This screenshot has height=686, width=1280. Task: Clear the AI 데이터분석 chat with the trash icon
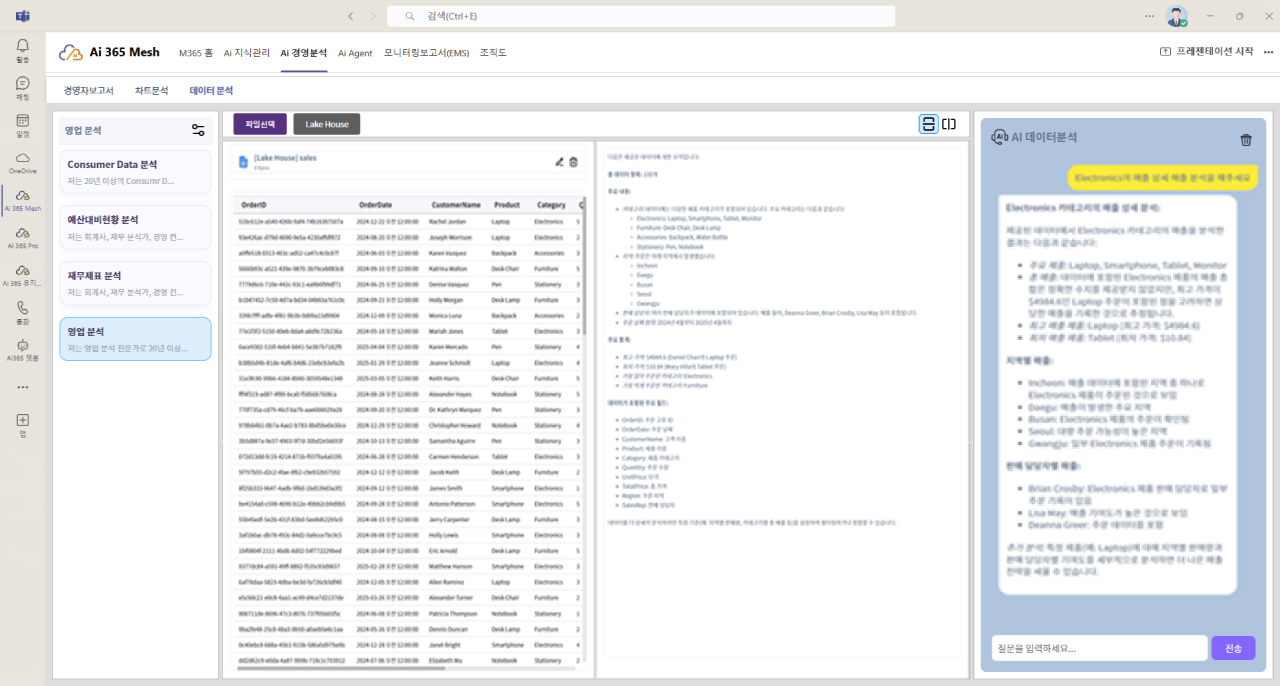click(x=1245, y=140)
